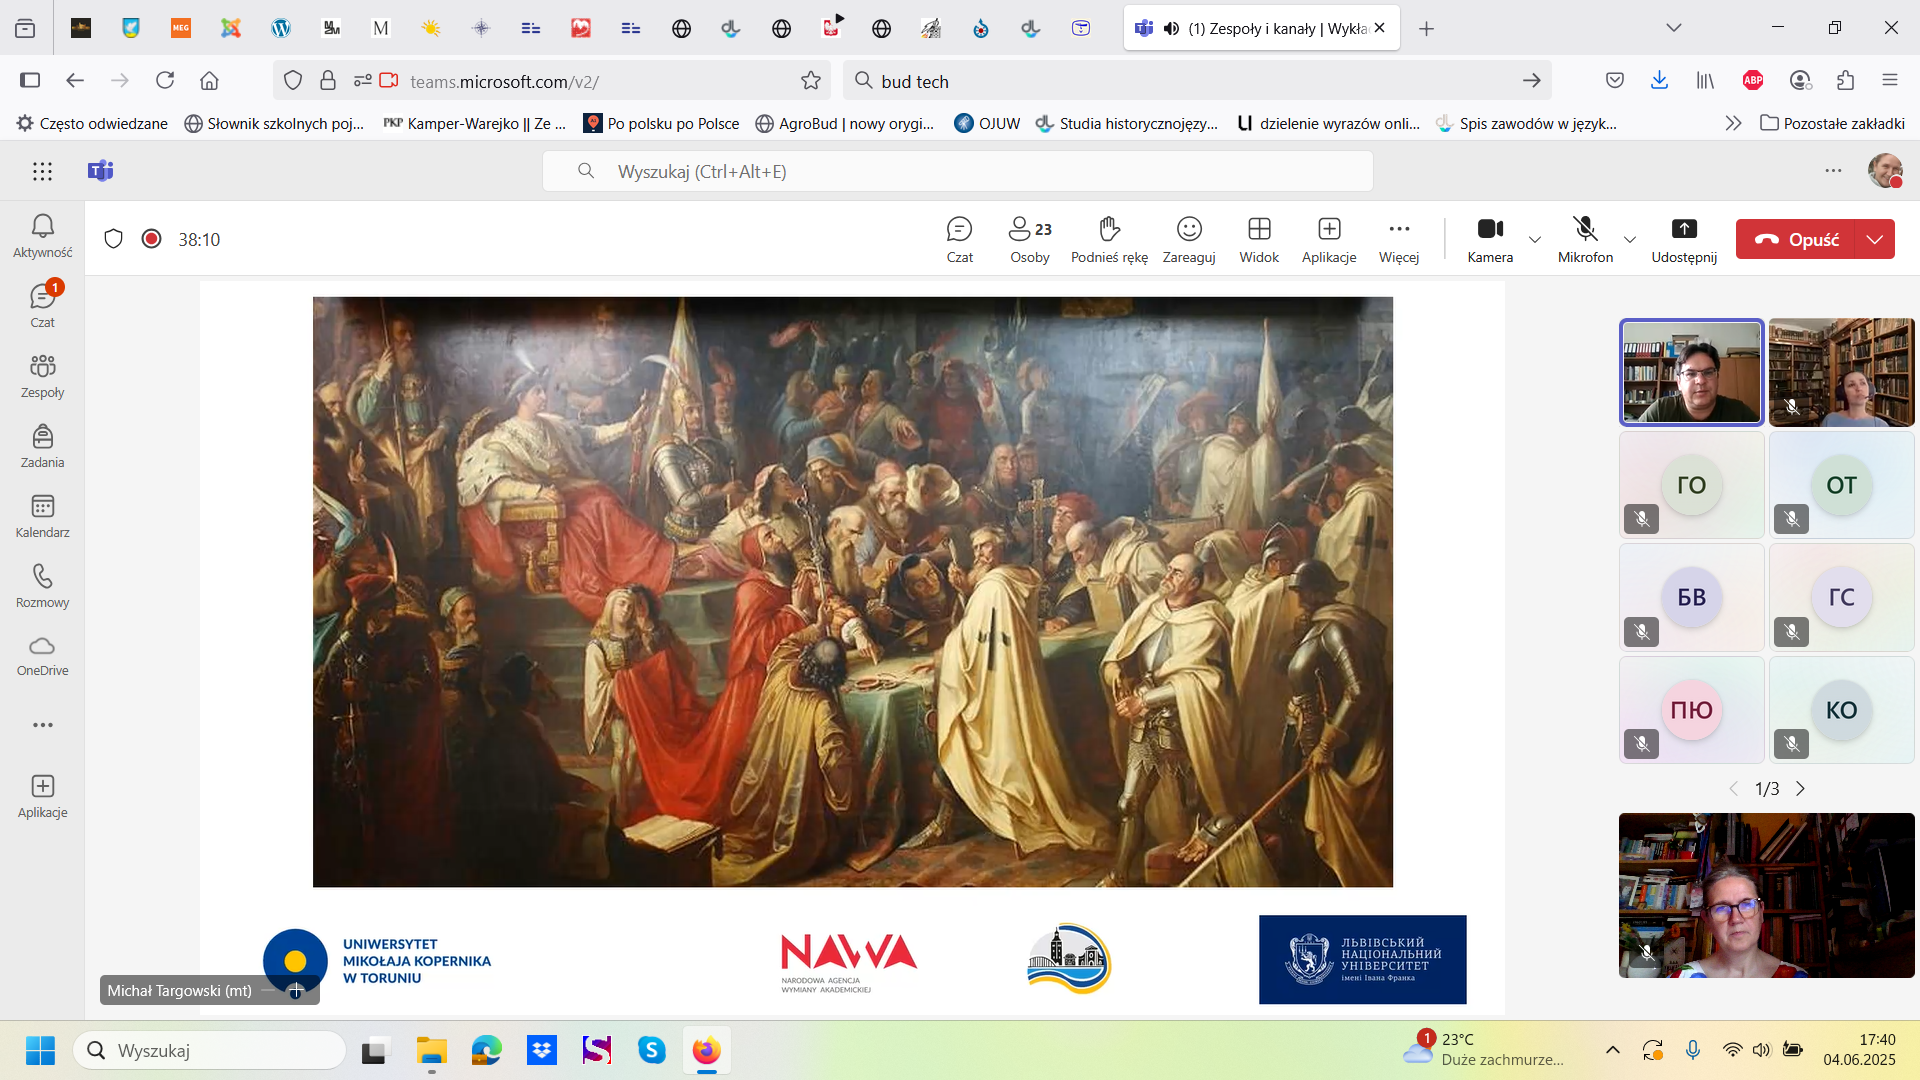The image size is (1920, 1080).
Task: Open the meeting Czat panel
Action: coord(959,240)
